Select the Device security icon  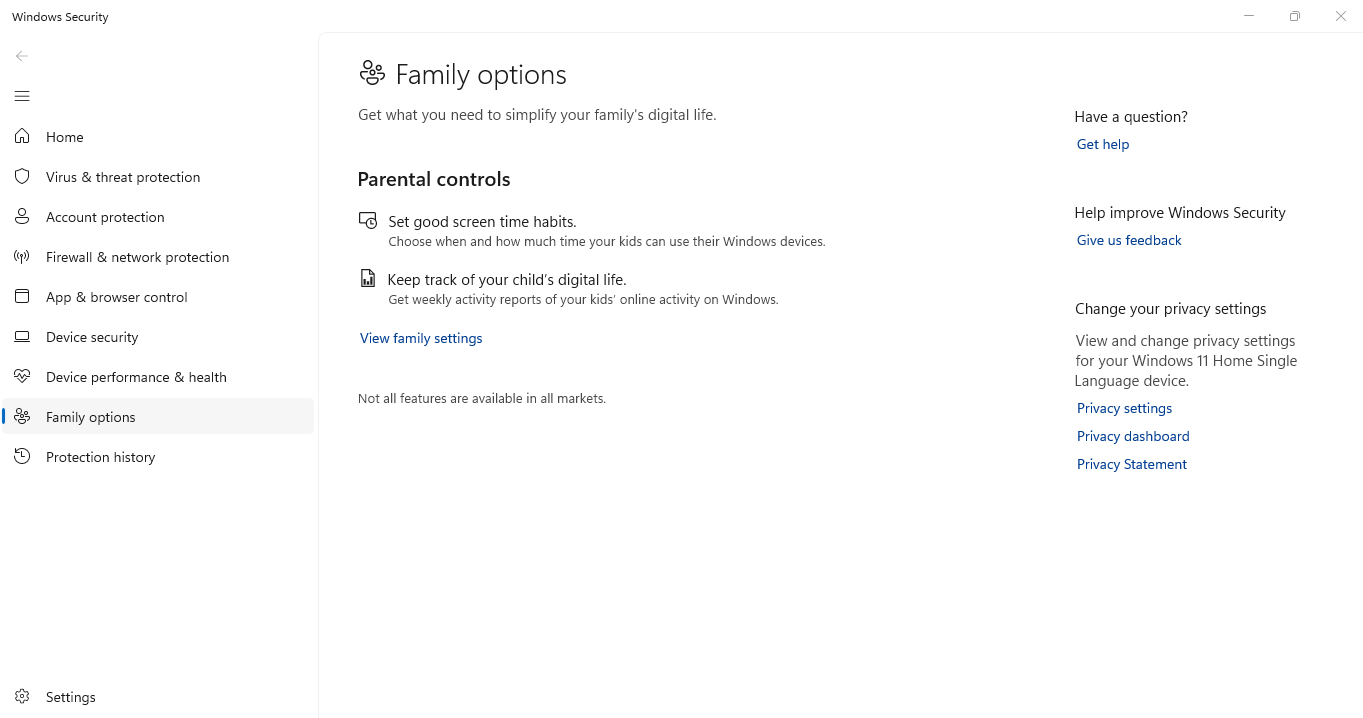pyautogui.click(x=22, y=336)
